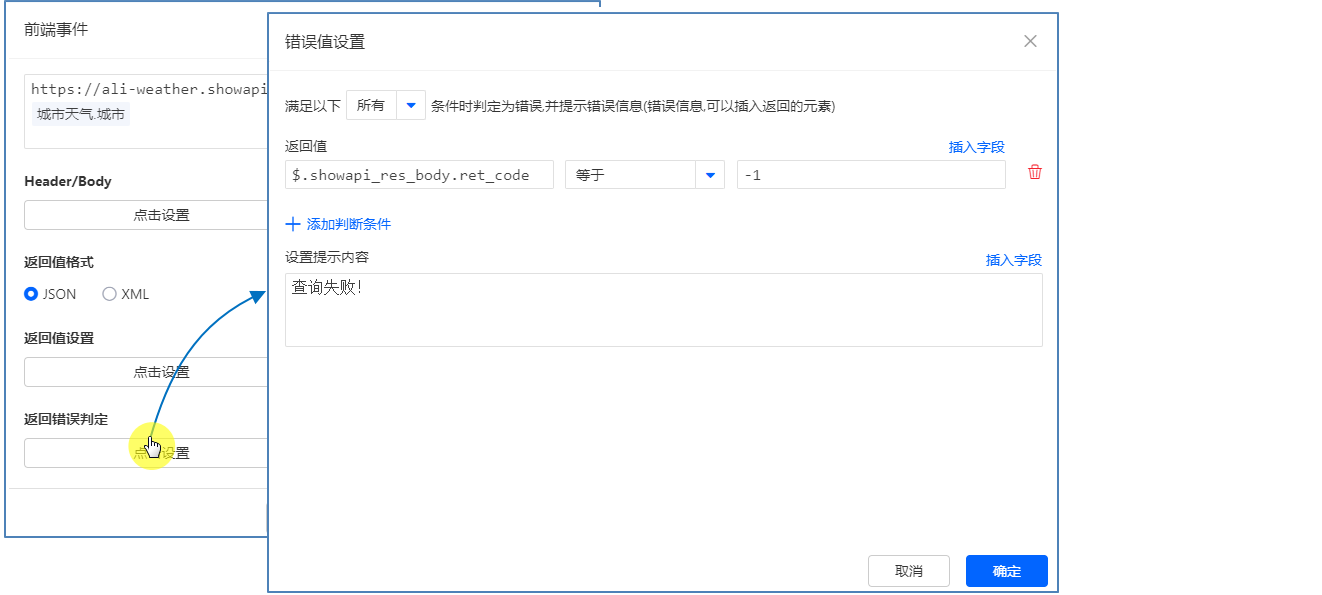Click the 等于 comparison combo box
This screenshot has width=1322, height=595.
click(631, 175)
